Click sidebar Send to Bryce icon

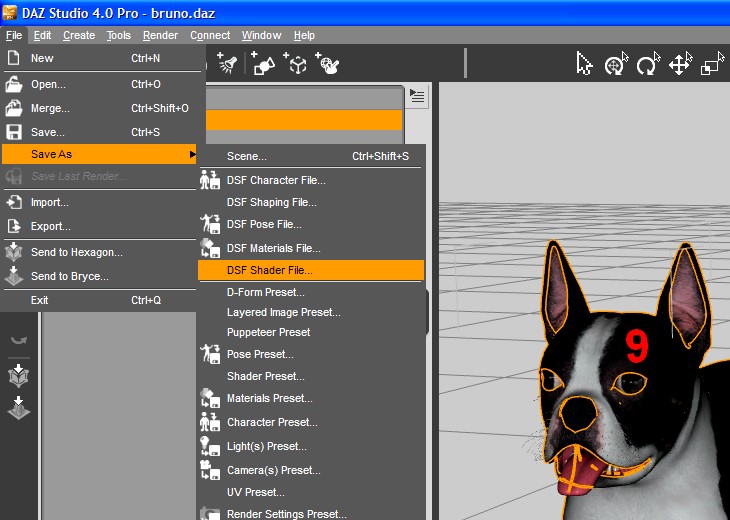(x=19, y=408)
